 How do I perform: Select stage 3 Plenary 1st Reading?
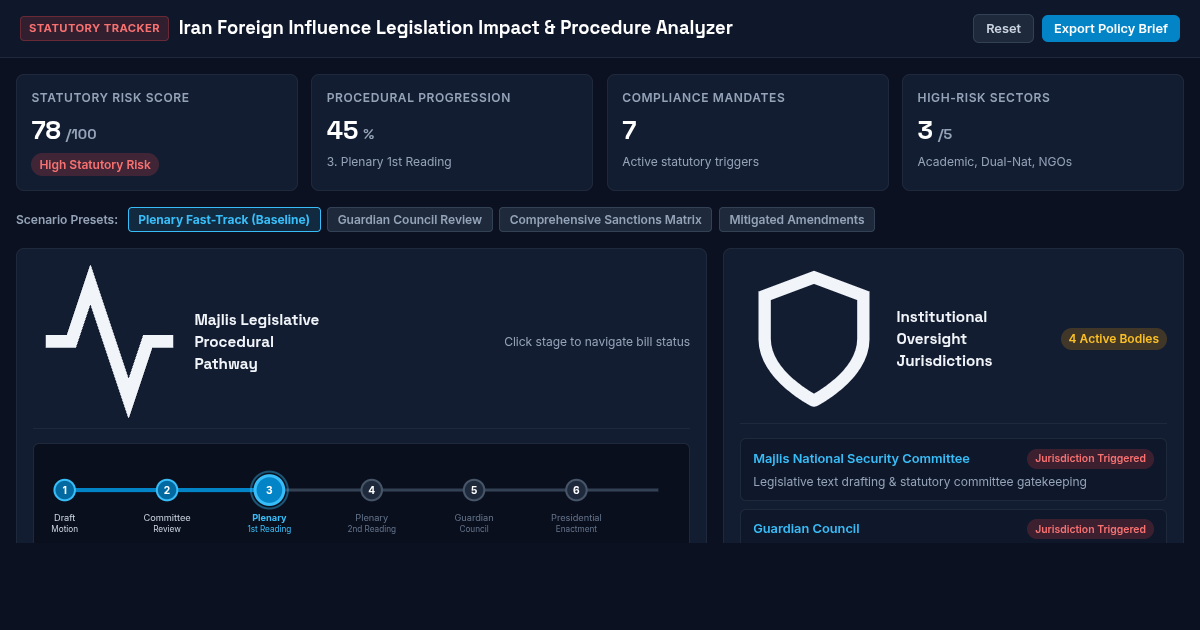[x=269, y=490]
